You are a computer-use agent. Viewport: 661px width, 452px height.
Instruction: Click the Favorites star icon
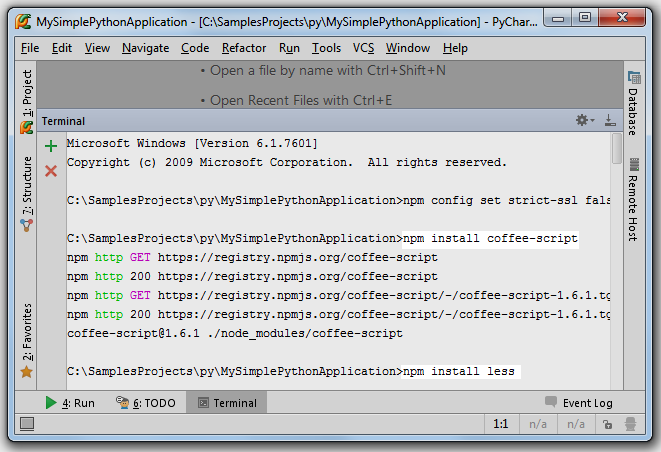(27, 372)
